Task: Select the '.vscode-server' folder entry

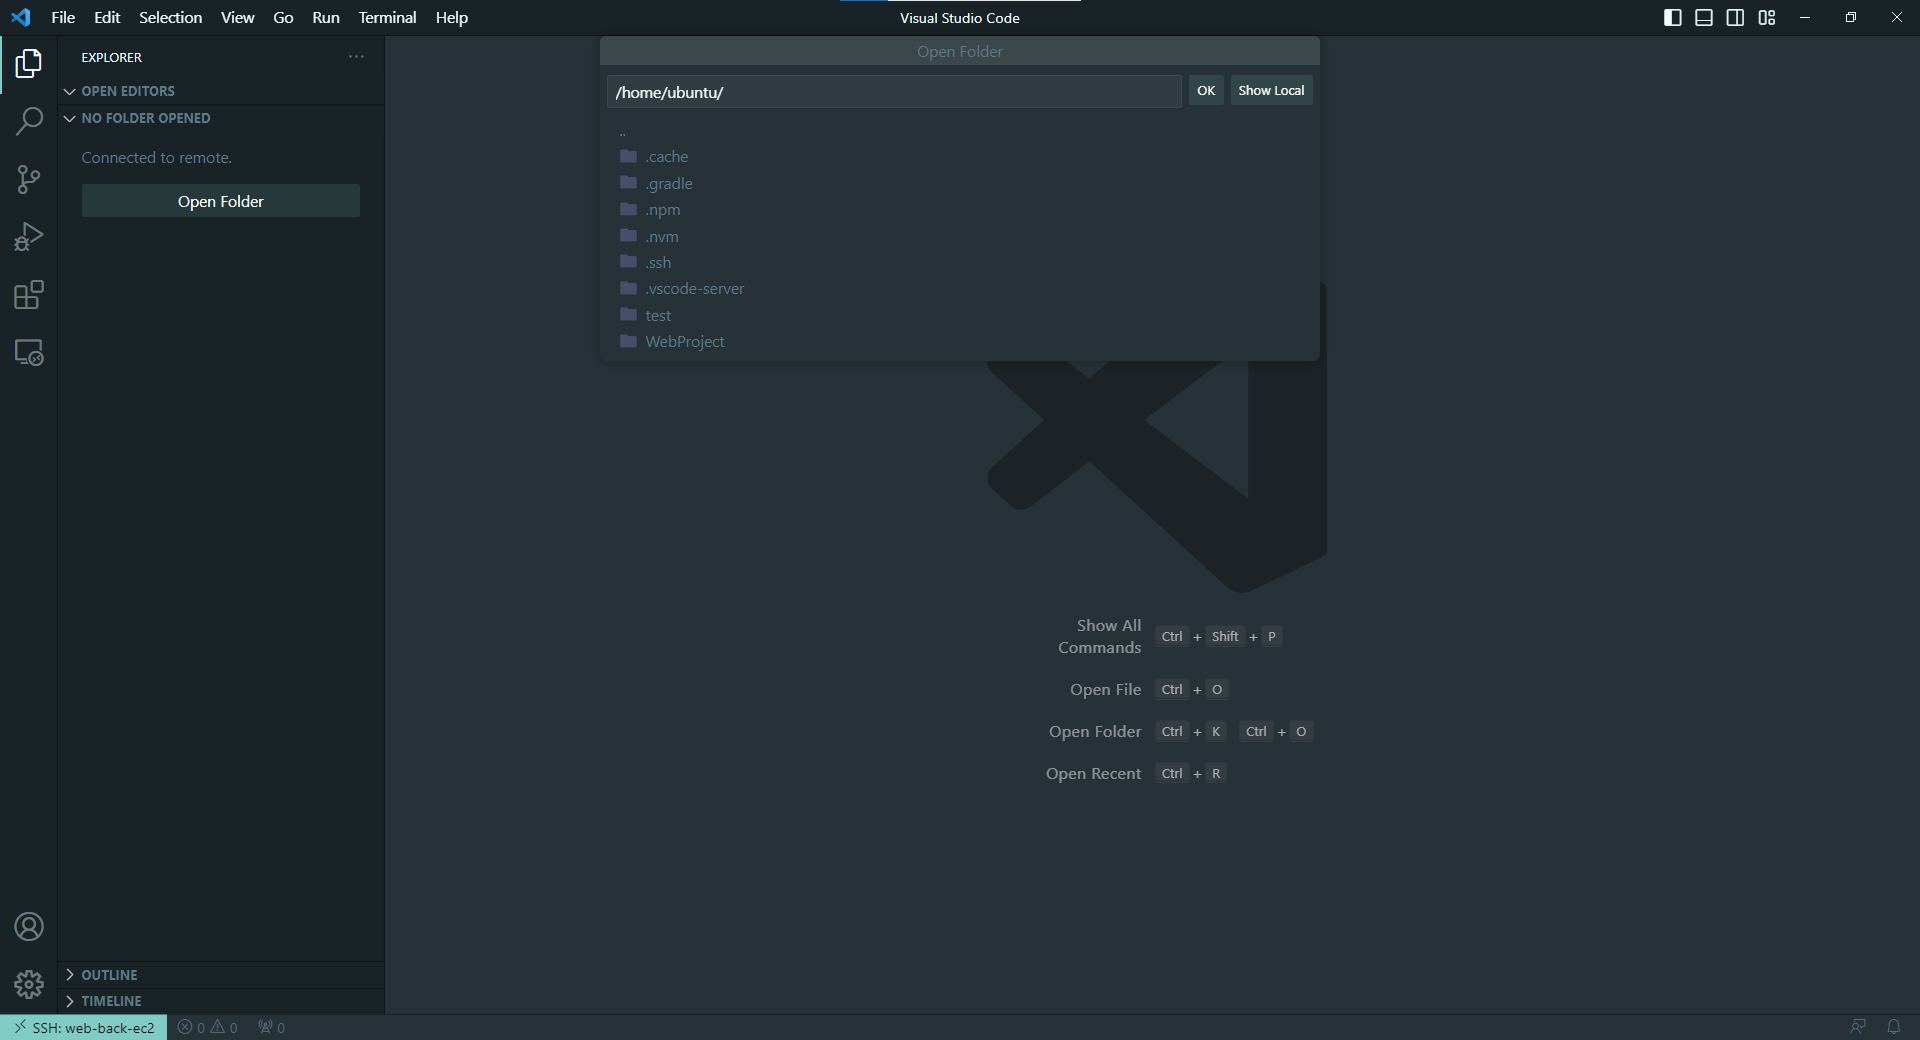Action: coord(960,288)
